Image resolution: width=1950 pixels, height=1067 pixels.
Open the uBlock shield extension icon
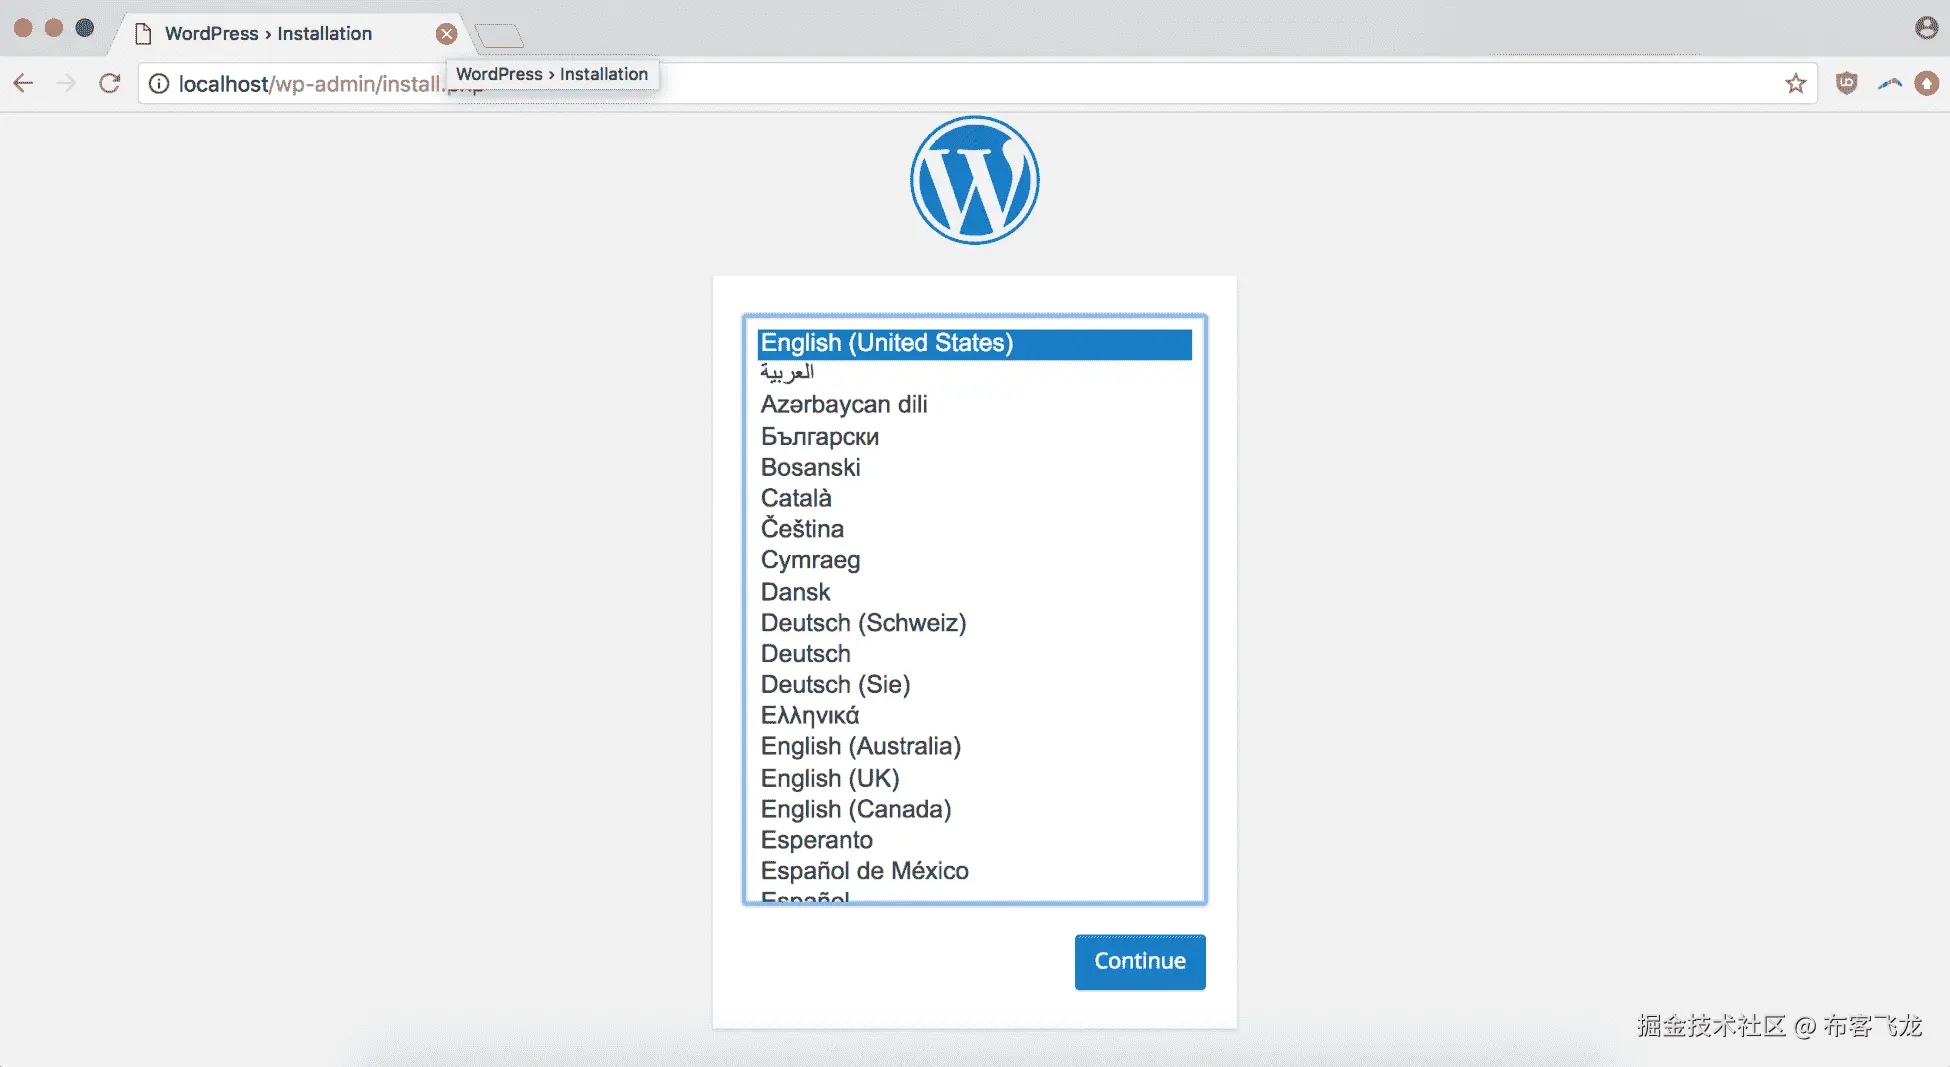coord(1847,84)
